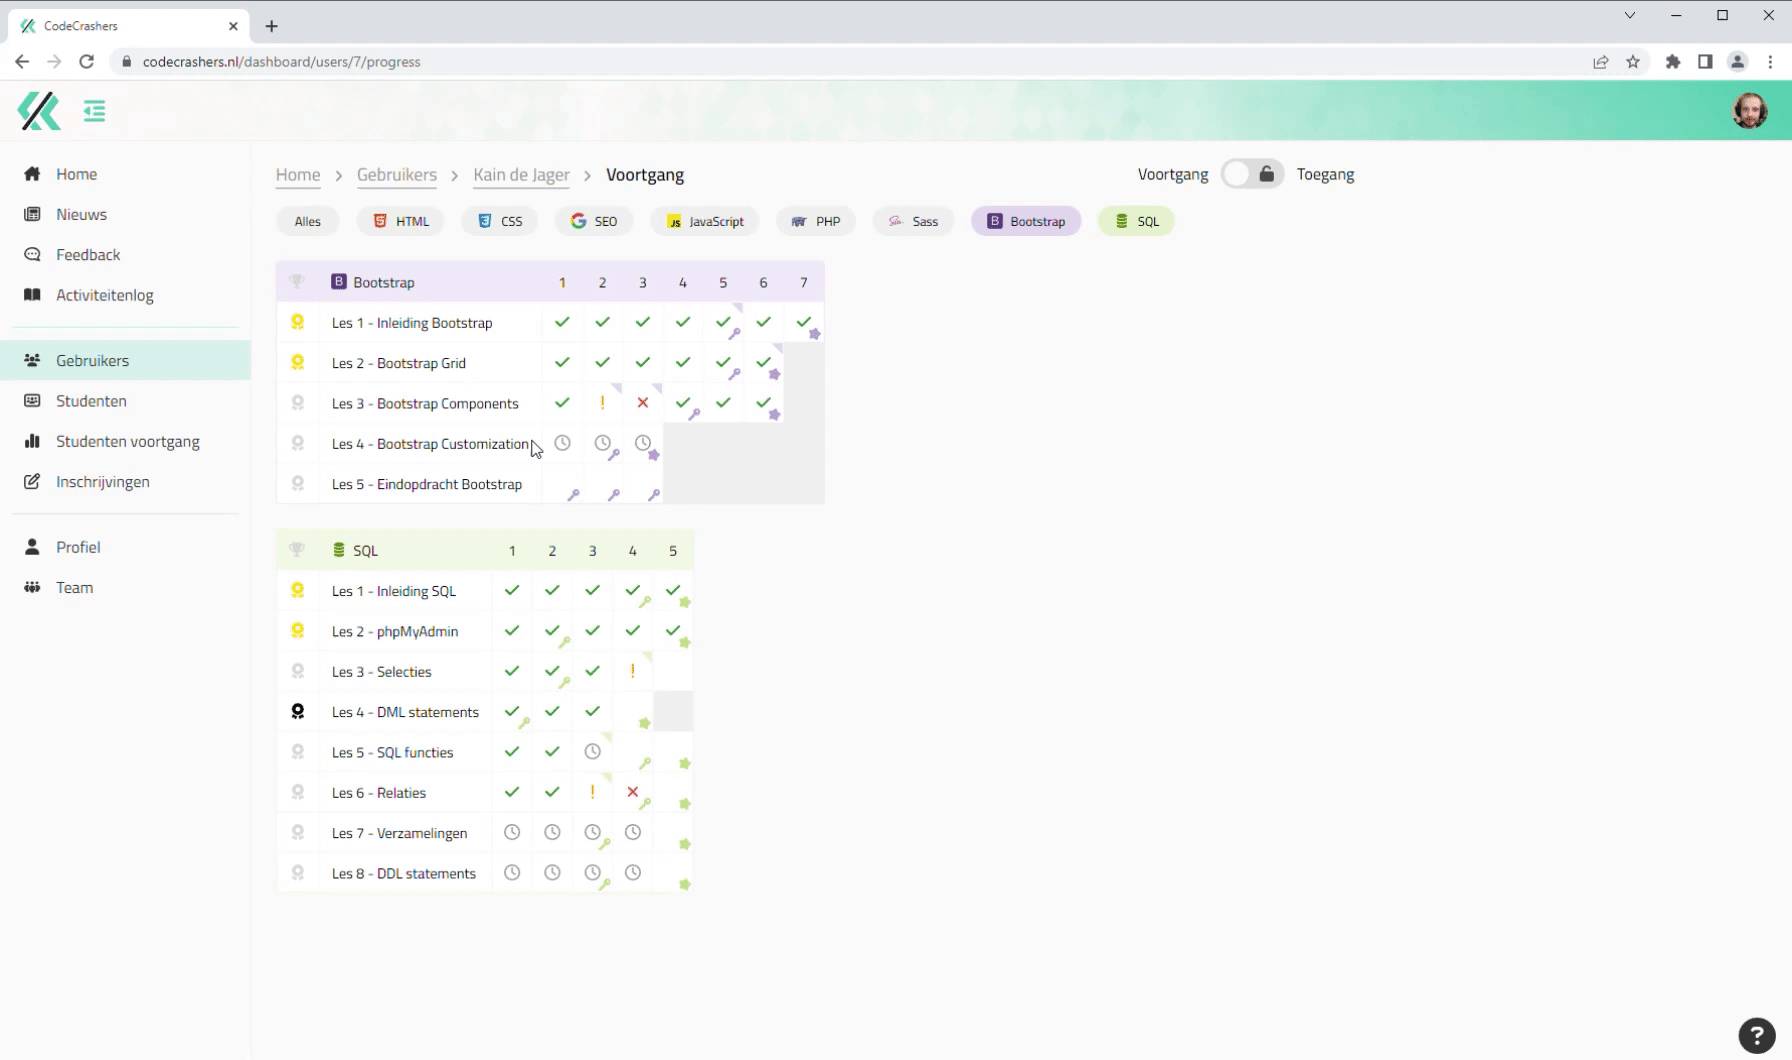
Task: Click the red X in Bootstrap Components row
Action: coord(643,403)
